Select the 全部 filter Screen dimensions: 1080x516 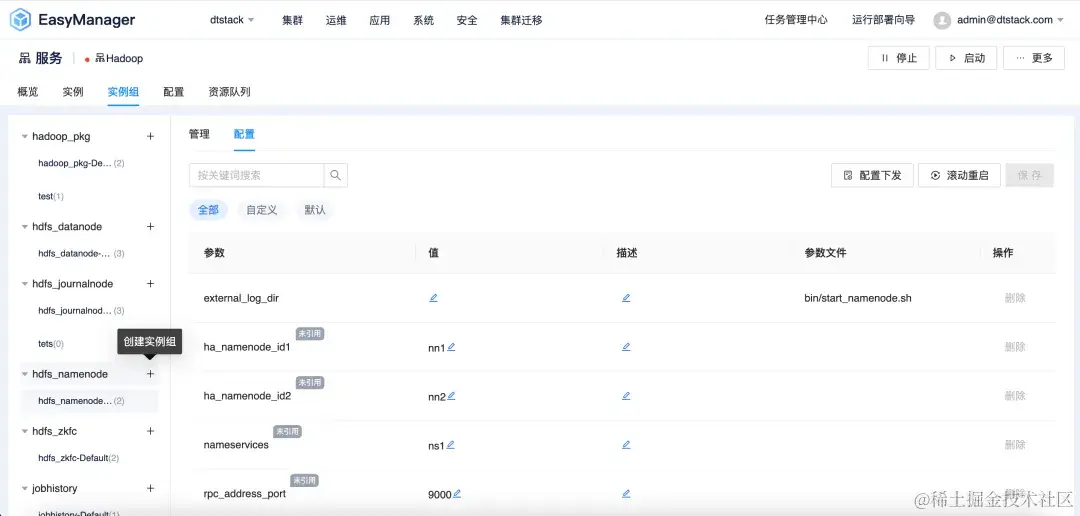coord(209,210)
